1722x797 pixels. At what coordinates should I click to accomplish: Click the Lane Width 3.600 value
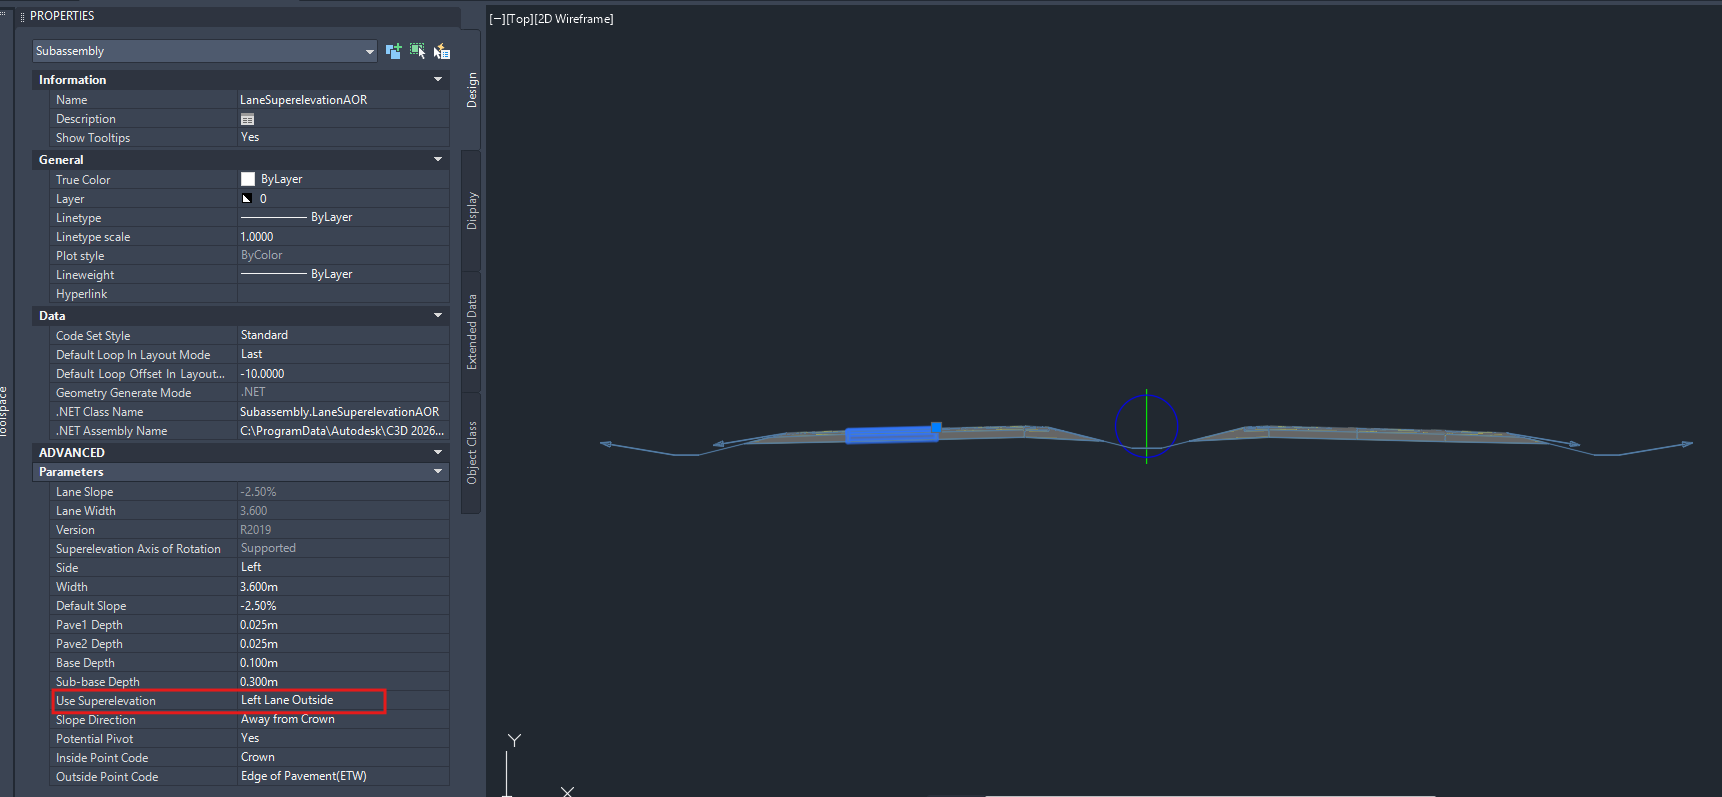coord(343,510)
